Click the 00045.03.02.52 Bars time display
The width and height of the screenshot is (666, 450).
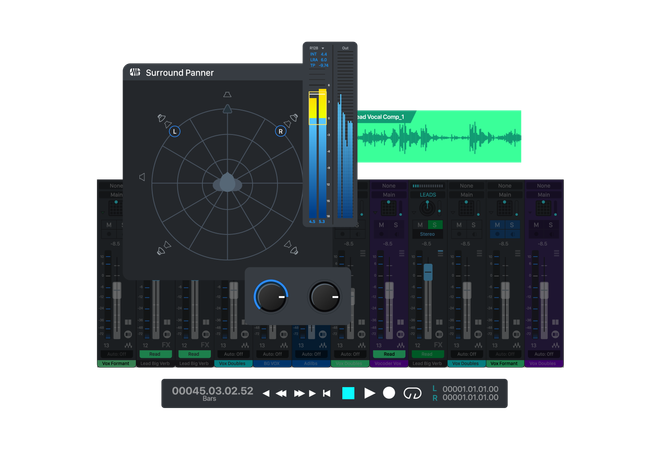(x=212, y=391)
